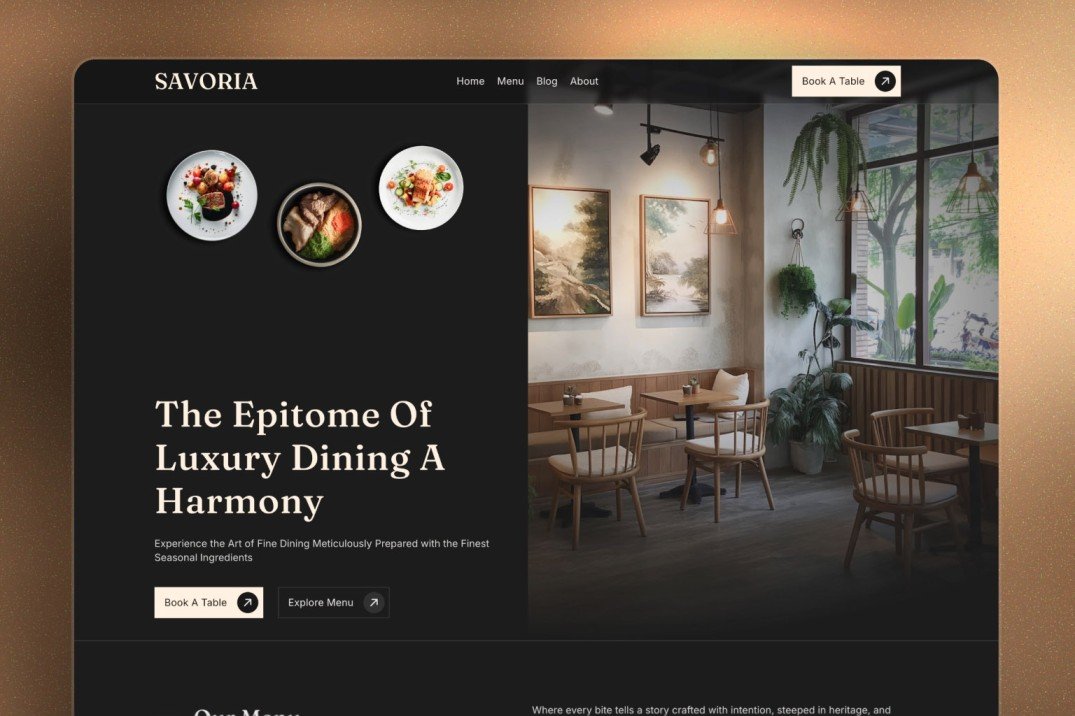The height and width of the screenshot is (716, 1075).
Task: Click the Epitome Of Luxury Dining heading
Action: click(300, 457)
